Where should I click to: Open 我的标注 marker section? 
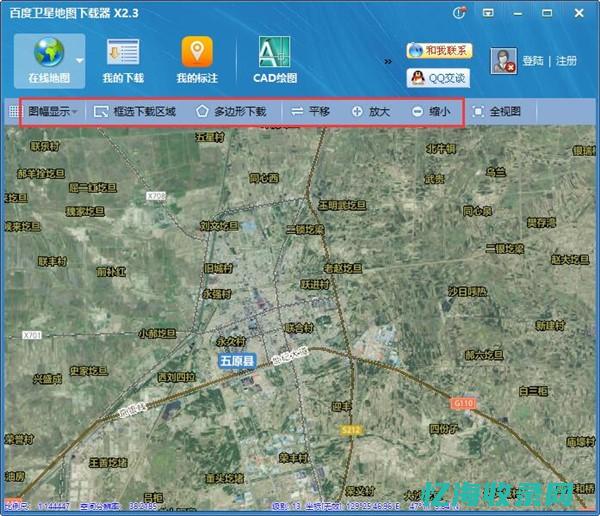196,61
